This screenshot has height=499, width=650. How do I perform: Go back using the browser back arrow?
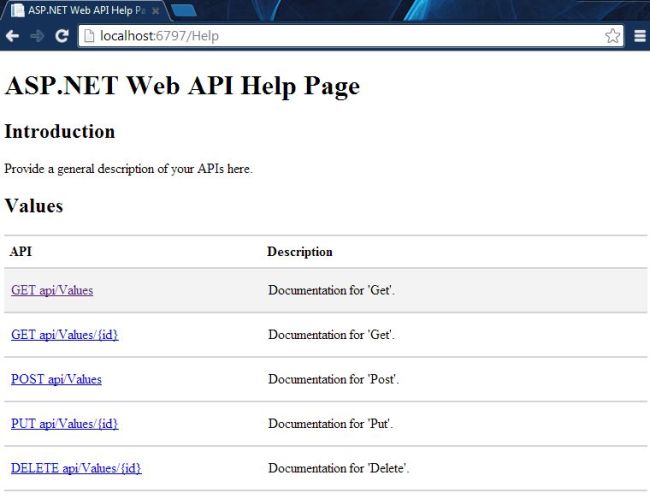12,36
